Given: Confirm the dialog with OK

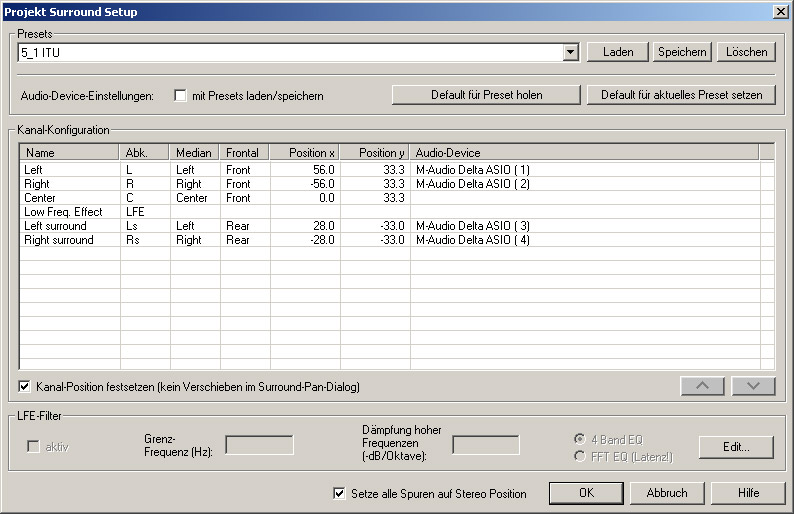Looking at the screenshot, I should tap(586, 493).
